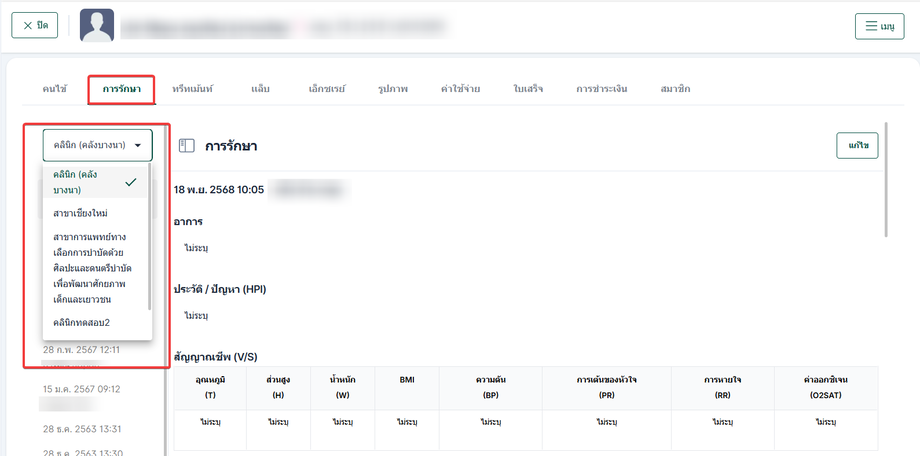Click the treatment panel vertical scrollbar

click(885, 179)
